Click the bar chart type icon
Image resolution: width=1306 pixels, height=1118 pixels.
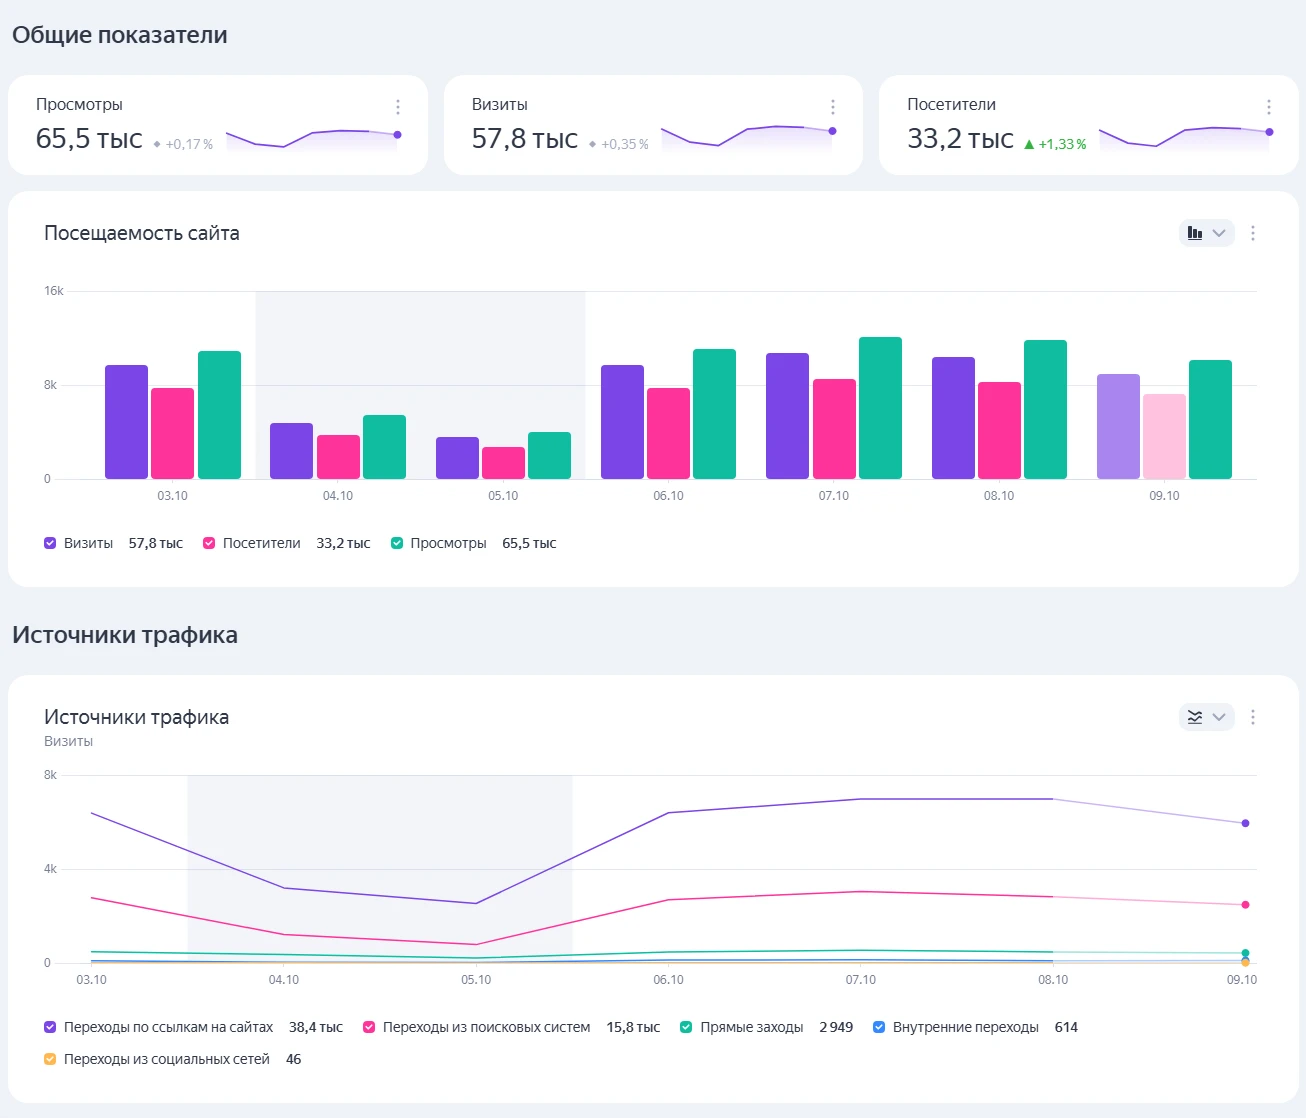point(1195,233)
